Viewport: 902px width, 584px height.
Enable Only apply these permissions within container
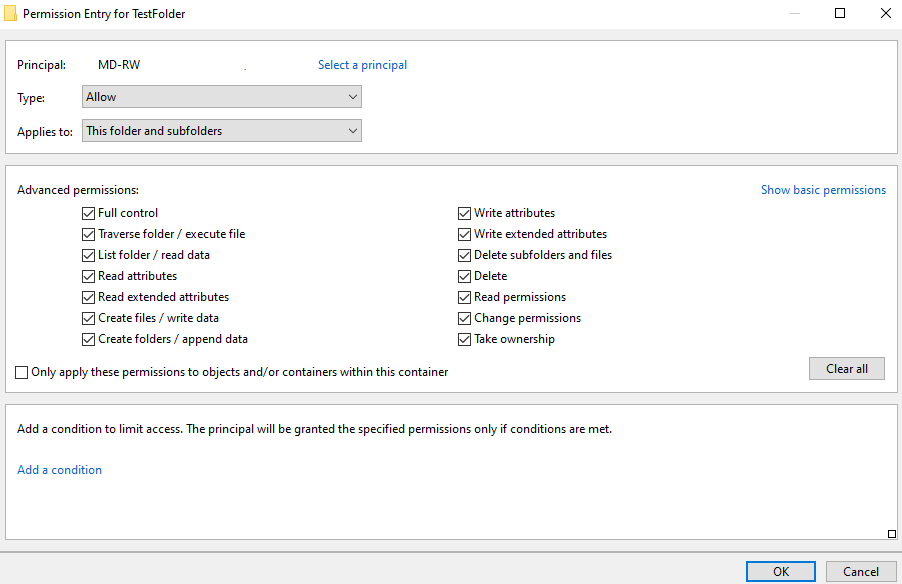[x=21, y=372]
